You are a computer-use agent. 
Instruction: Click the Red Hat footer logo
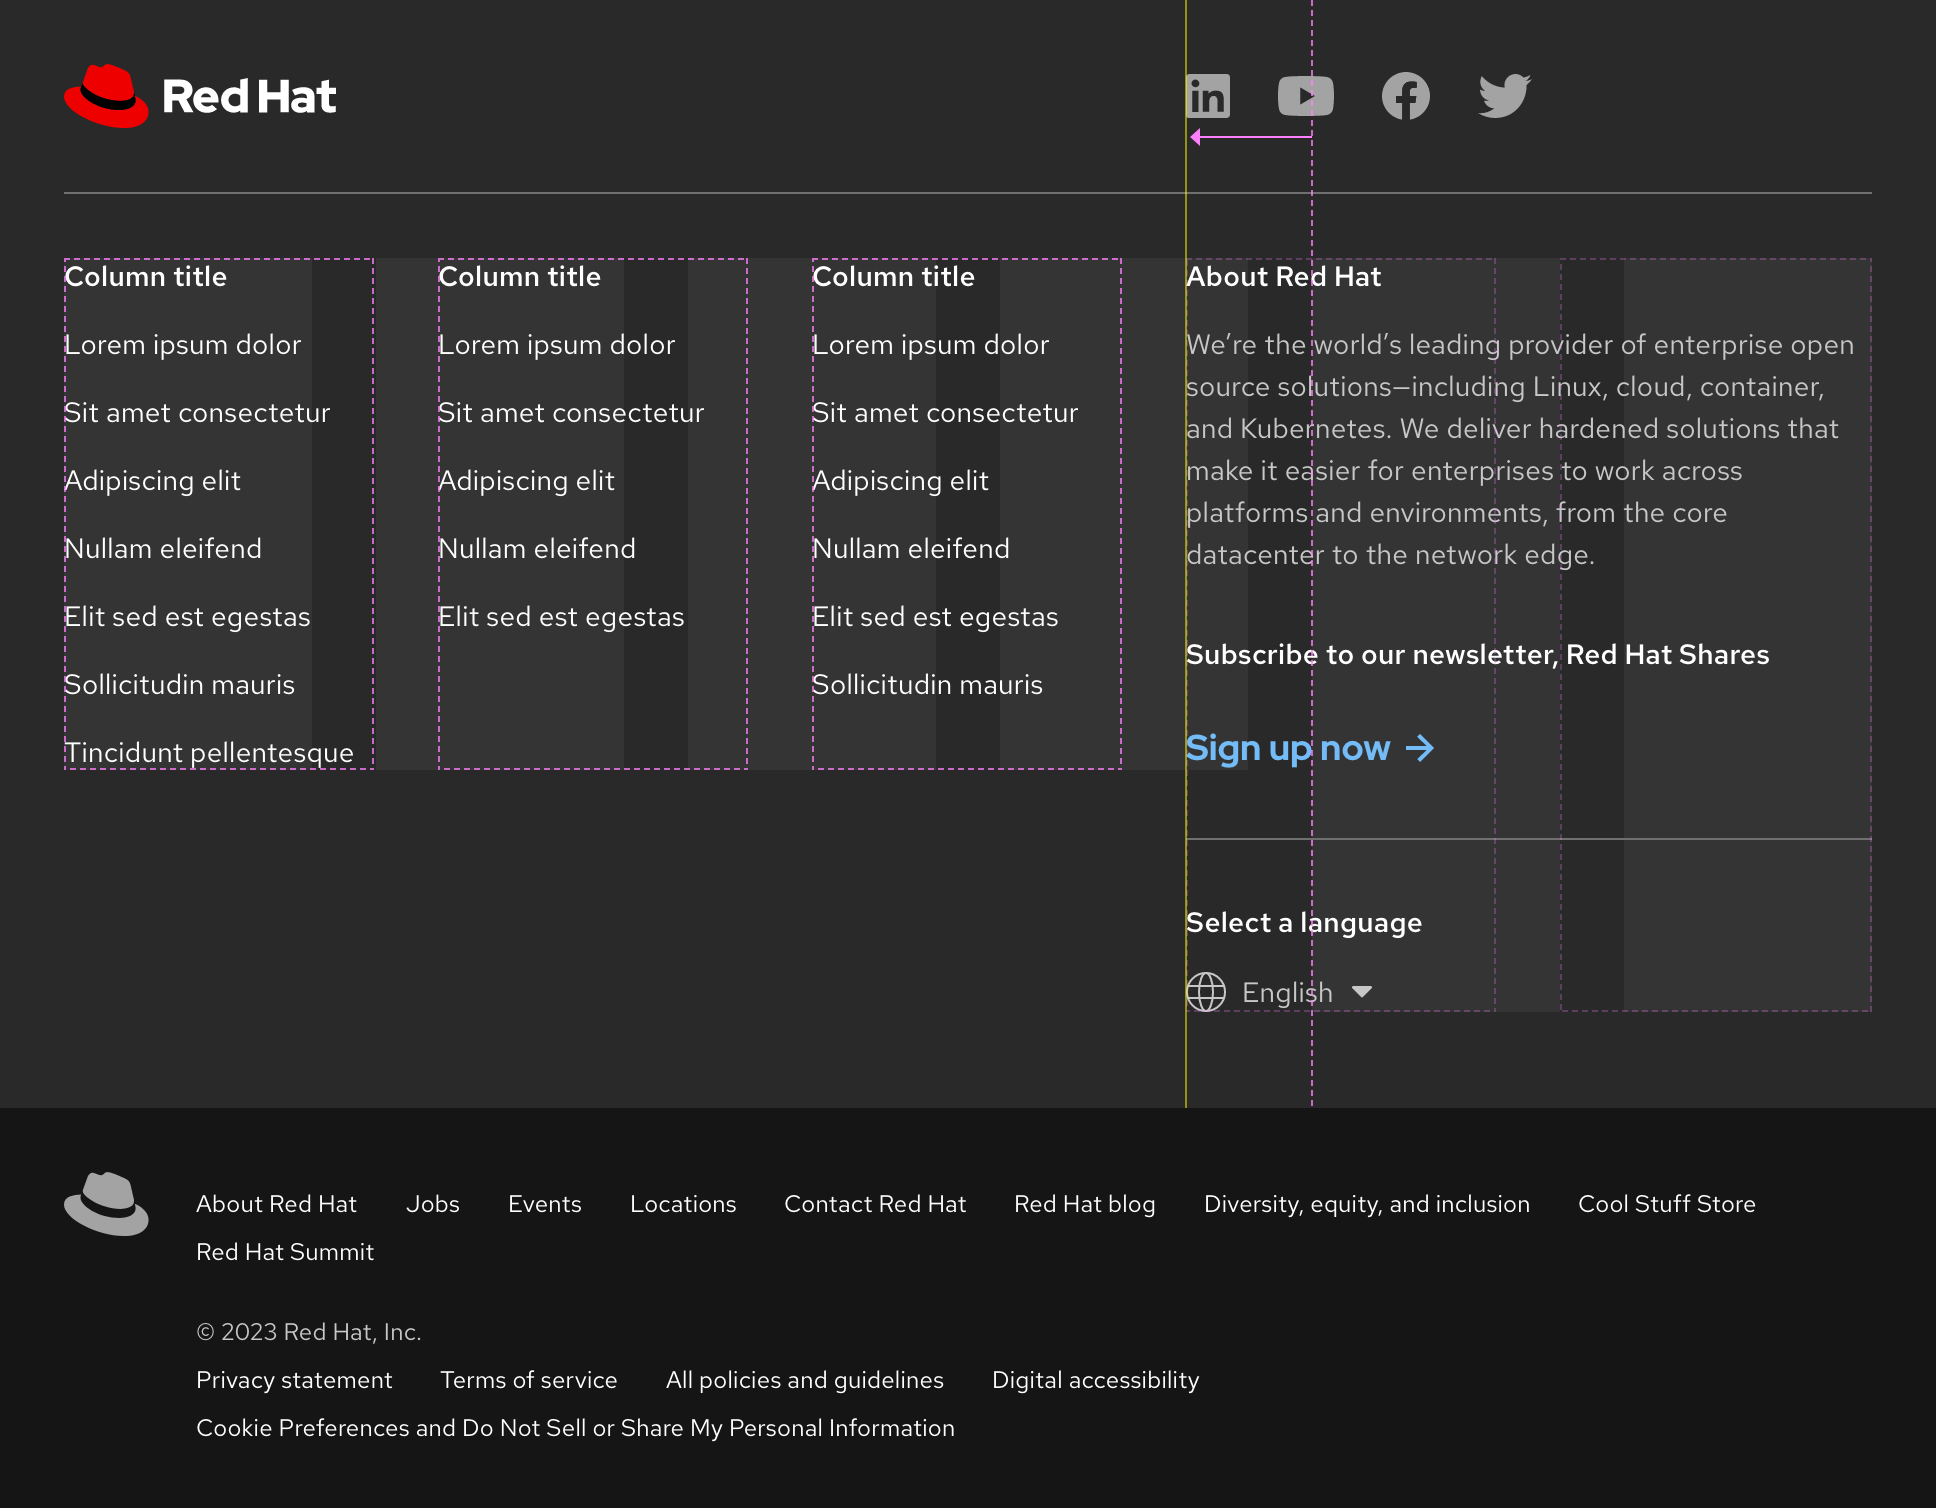pyautogui.click(x=105, y=1203)
